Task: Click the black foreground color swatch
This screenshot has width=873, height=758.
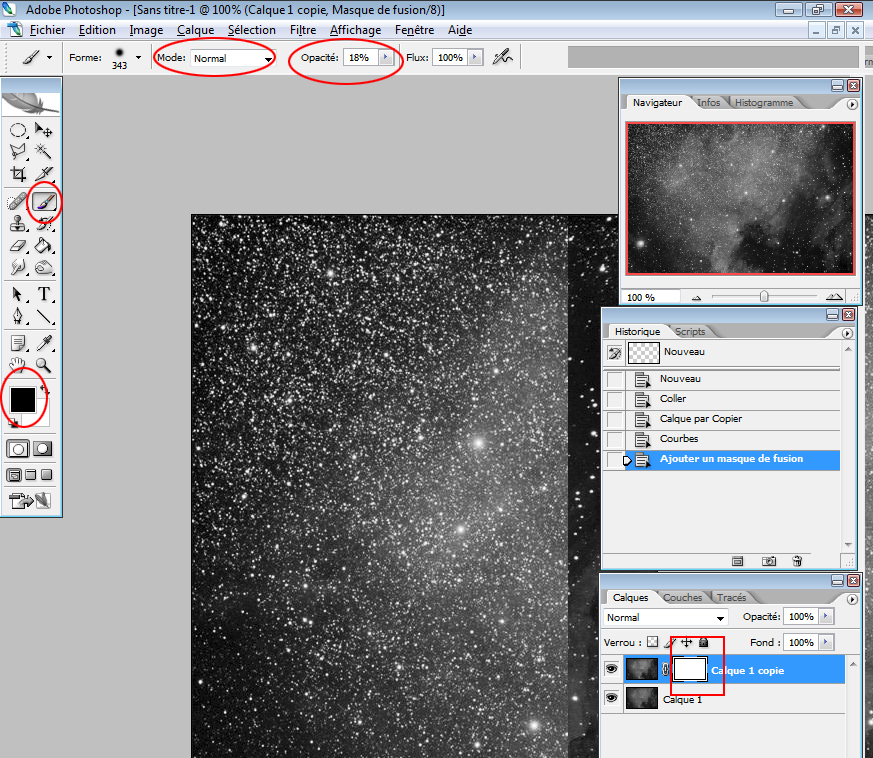Action: 22,399
